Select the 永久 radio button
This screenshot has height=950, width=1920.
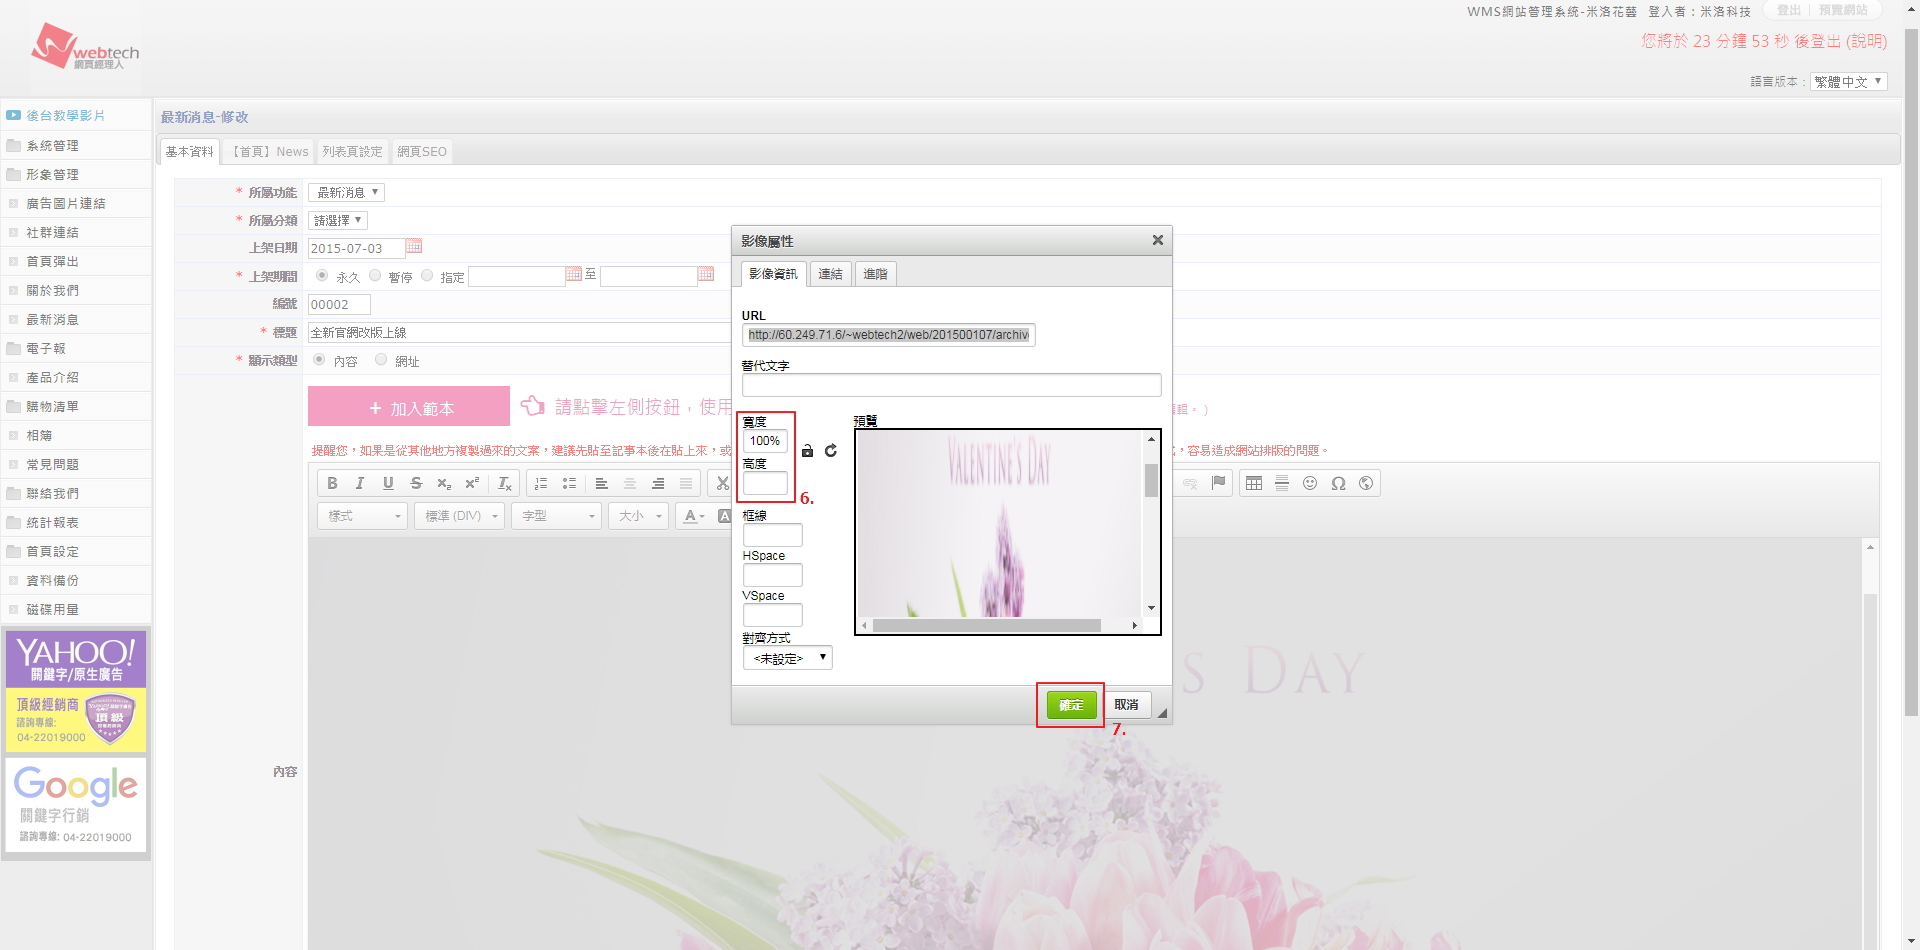322,276
